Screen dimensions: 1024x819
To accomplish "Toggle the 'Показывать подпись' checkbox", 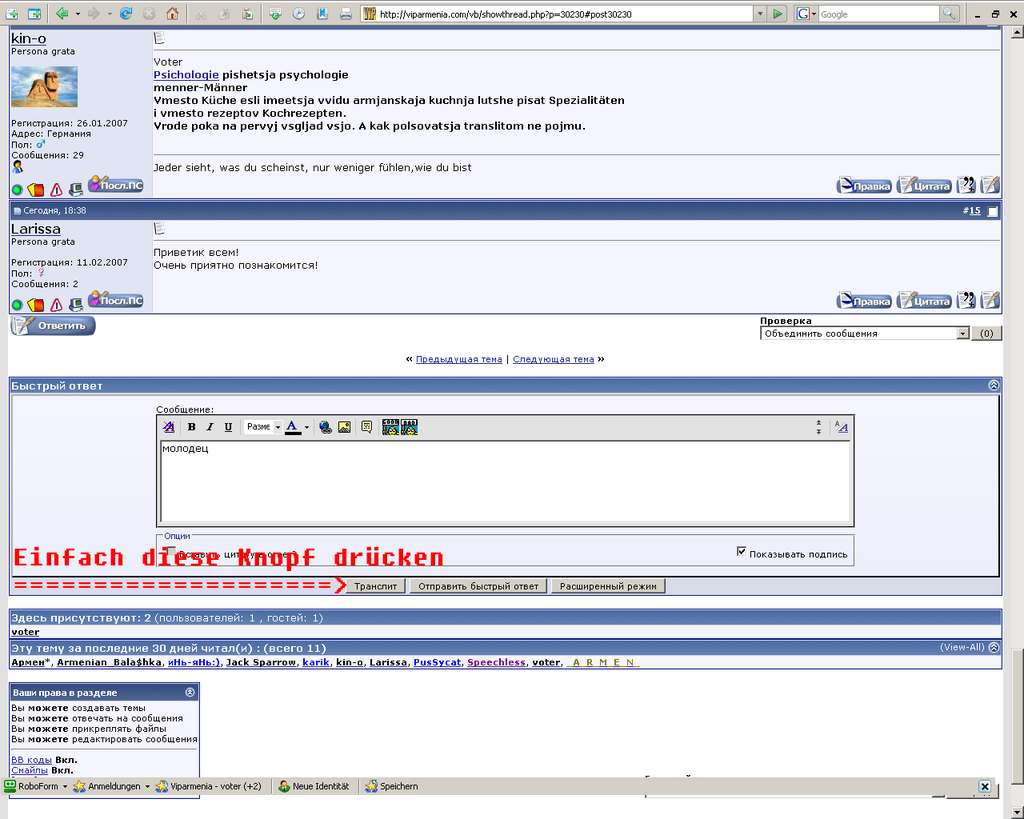I will [x=741, y=551].
